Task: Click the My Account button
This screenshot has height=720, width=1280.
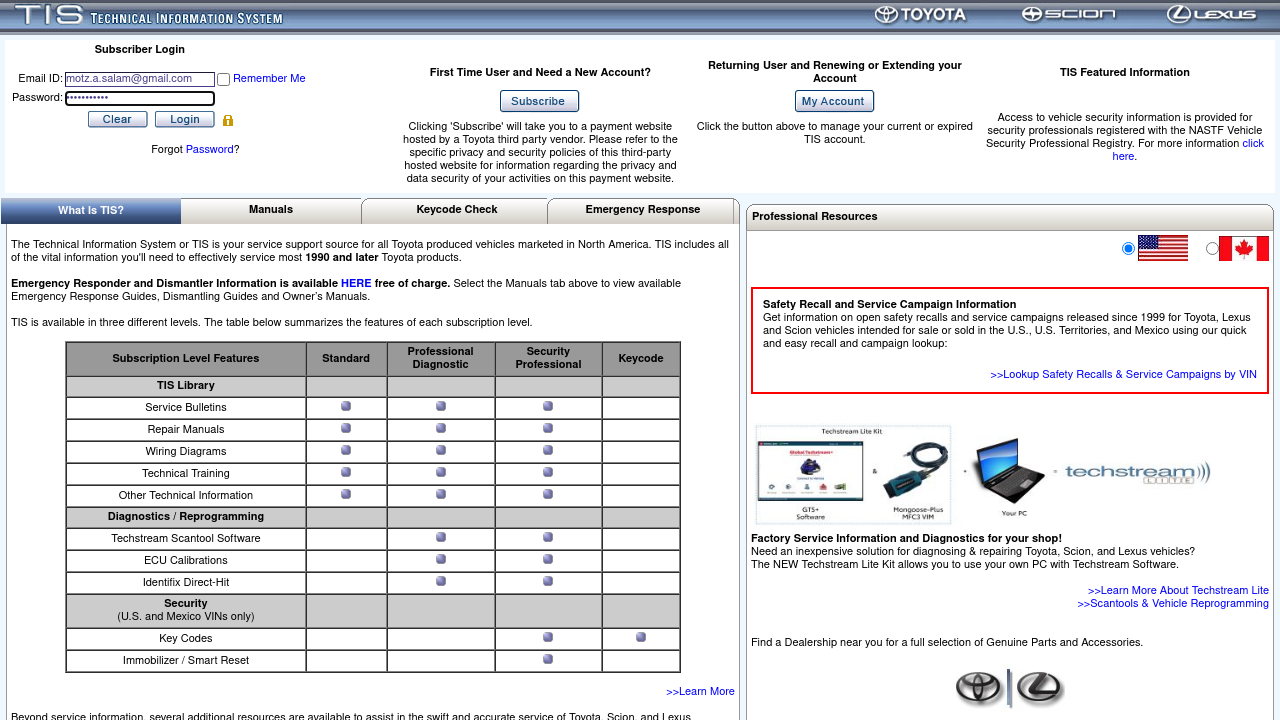Action: click(834, 101)
